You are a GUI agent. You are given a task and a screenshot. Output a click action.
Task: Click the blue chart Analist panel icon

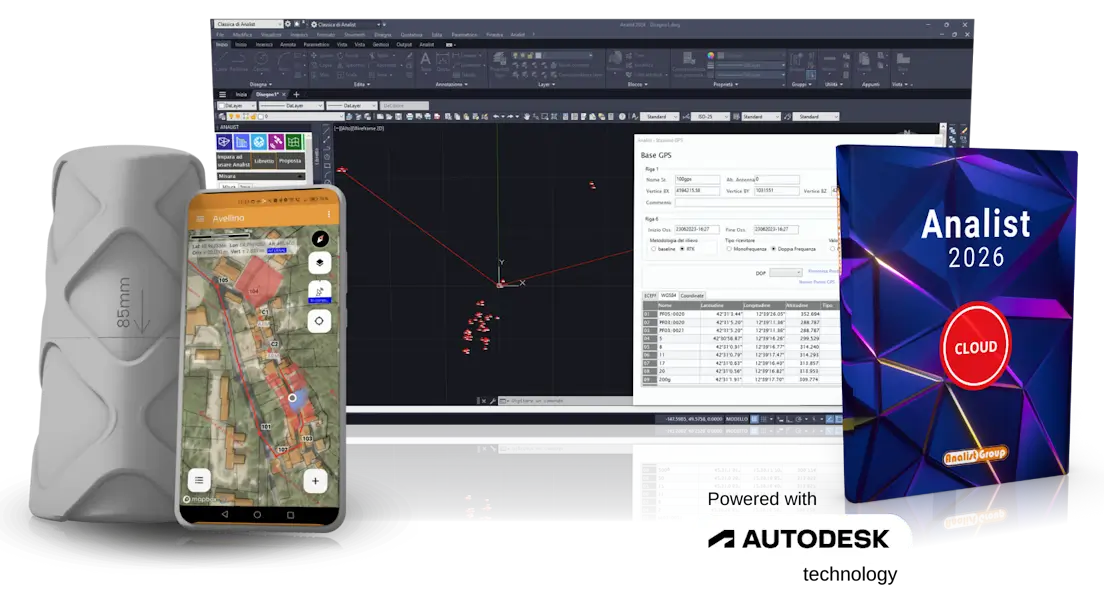click(242, 142)
